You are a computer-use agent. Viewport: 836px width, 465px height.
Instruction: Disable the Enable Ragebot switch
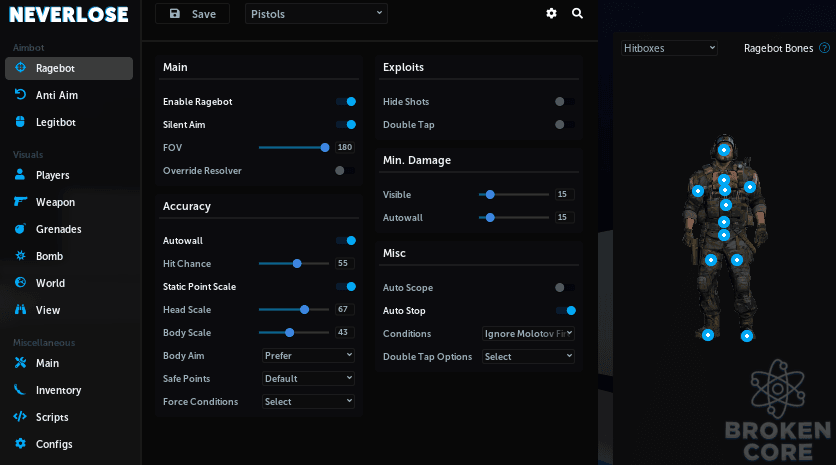click(346, 101)
